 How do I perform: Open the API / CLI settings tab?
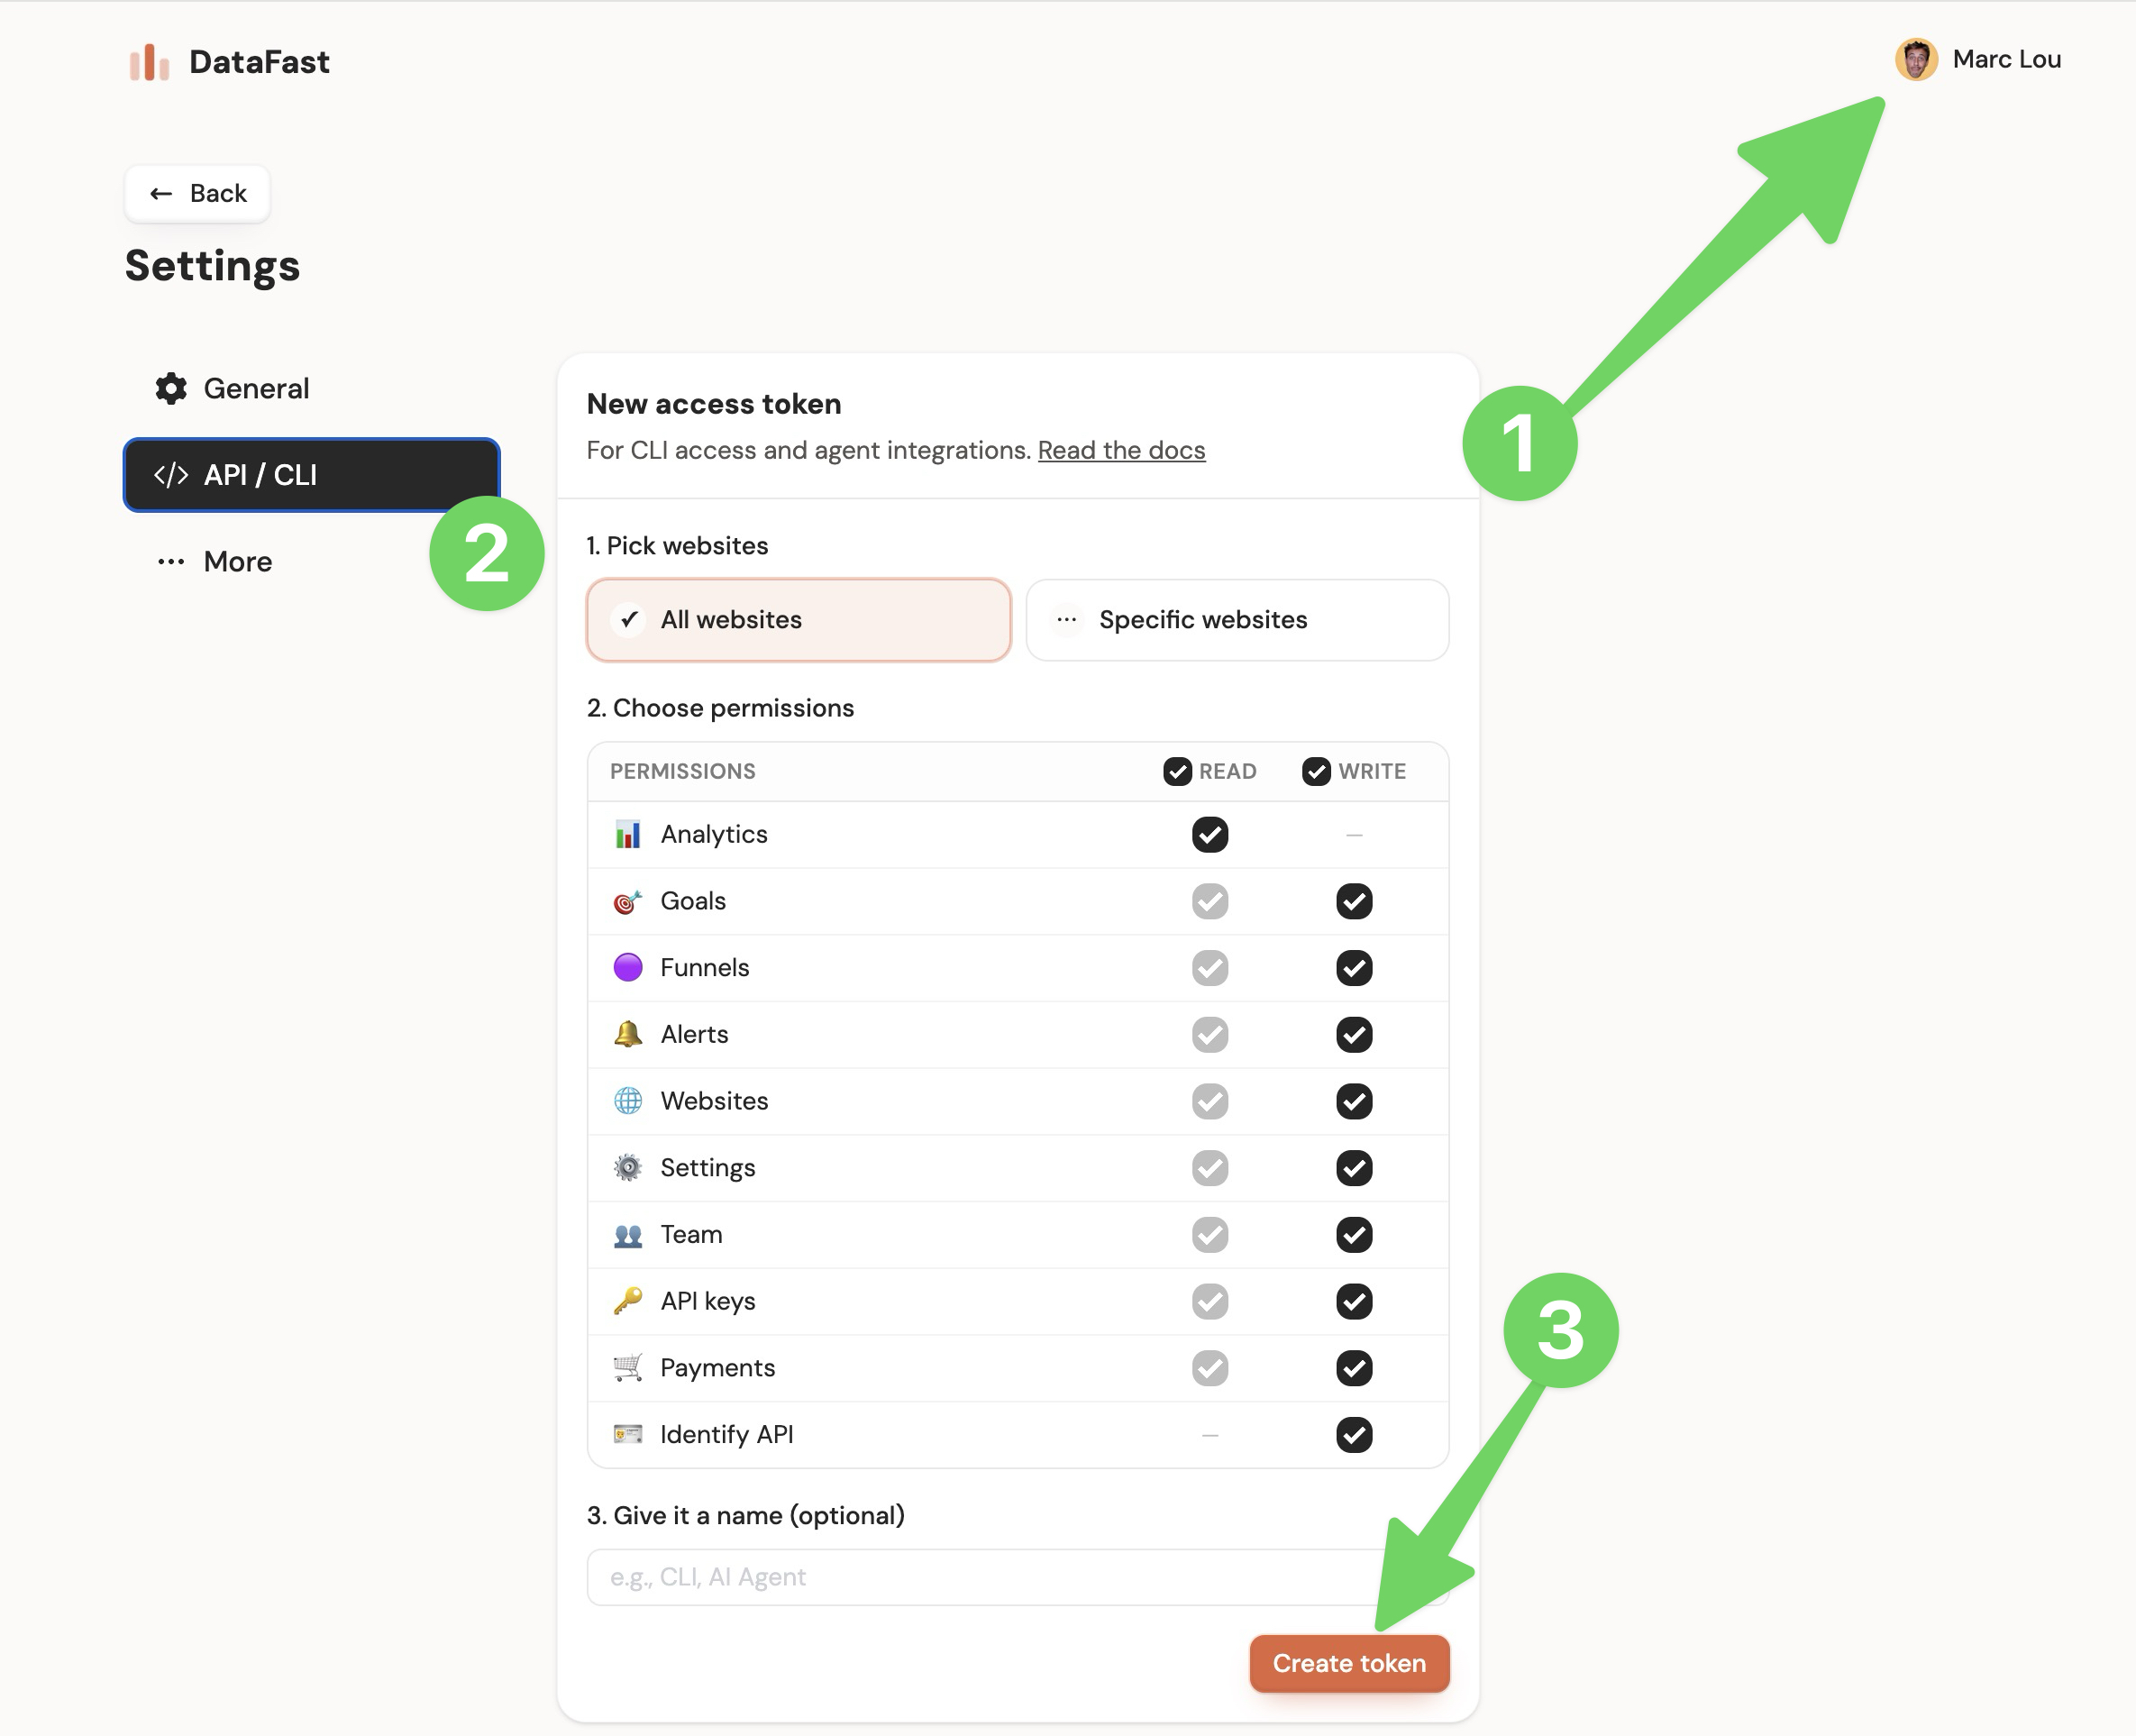(x=311, y=475)
